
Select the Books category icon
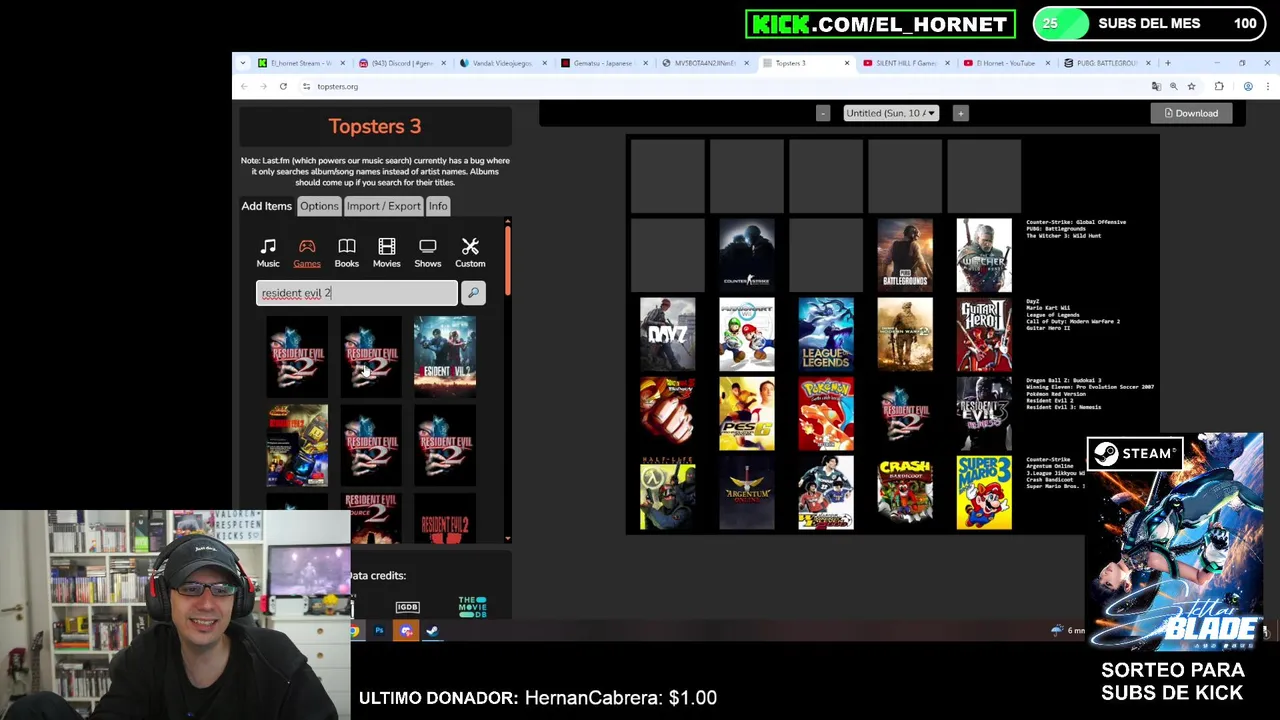(x=347, y=253)
